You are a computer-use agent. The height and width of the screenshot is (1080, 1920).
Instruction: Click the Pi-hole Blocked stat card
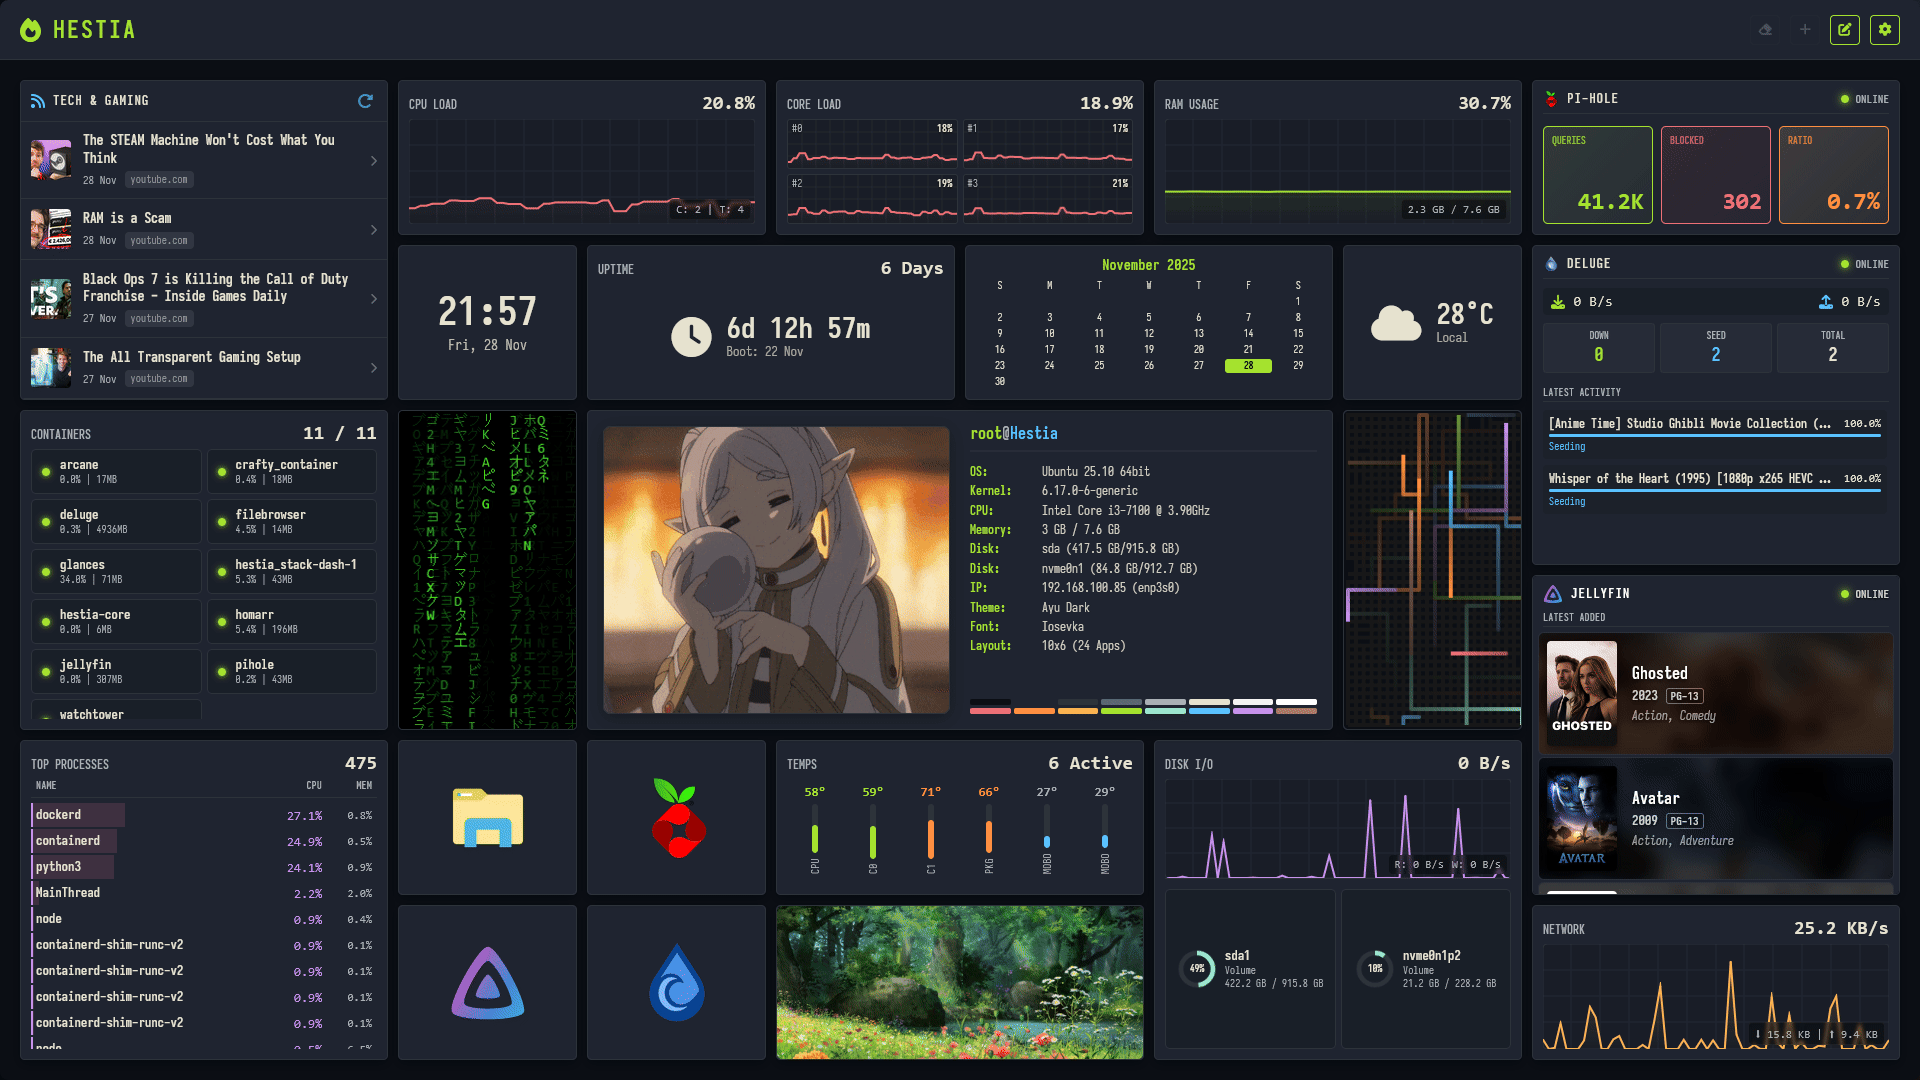pos(1715,175)
